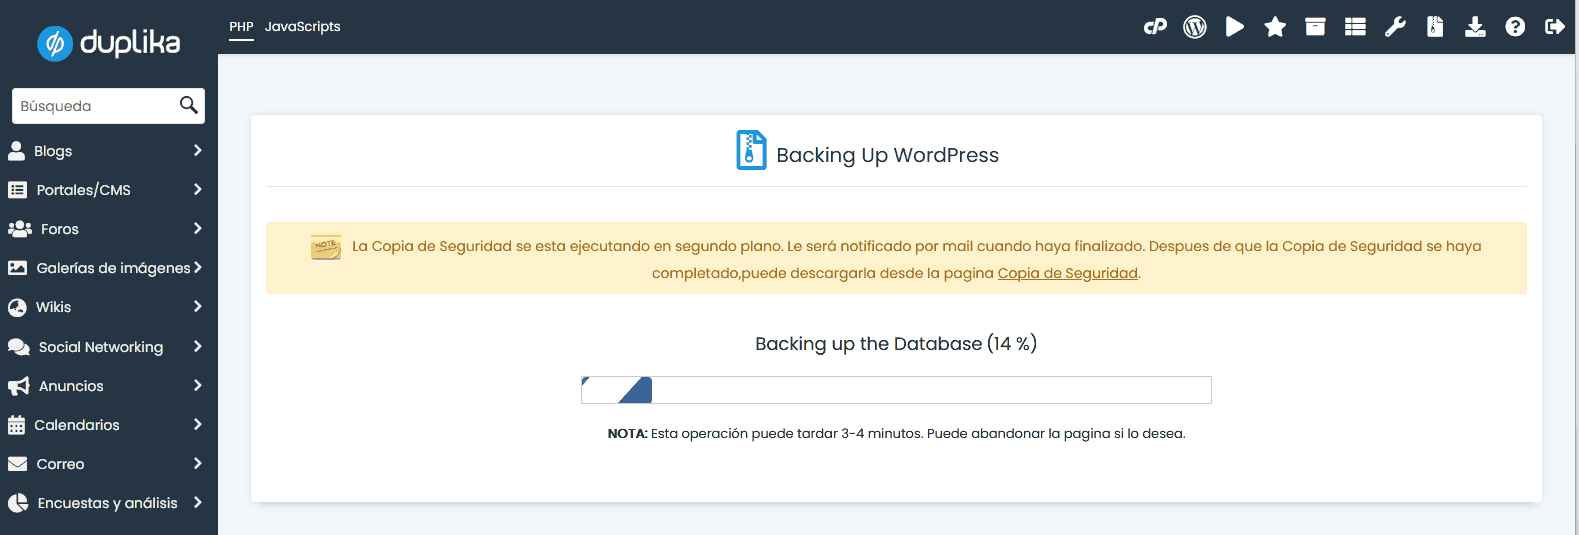1579x535 pixels.
Task: Click the Calendarios calendar icon
Action: (x=16, y=425)
